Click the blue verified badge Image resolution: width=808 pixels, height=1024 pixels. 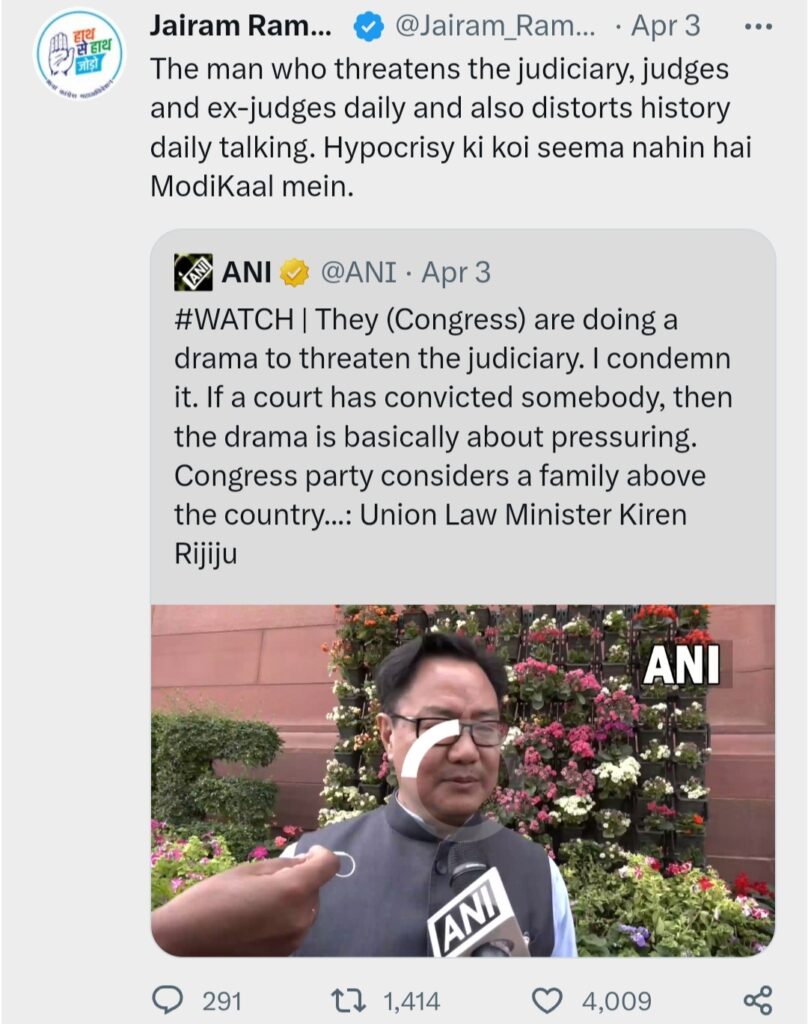click(368, 27)
